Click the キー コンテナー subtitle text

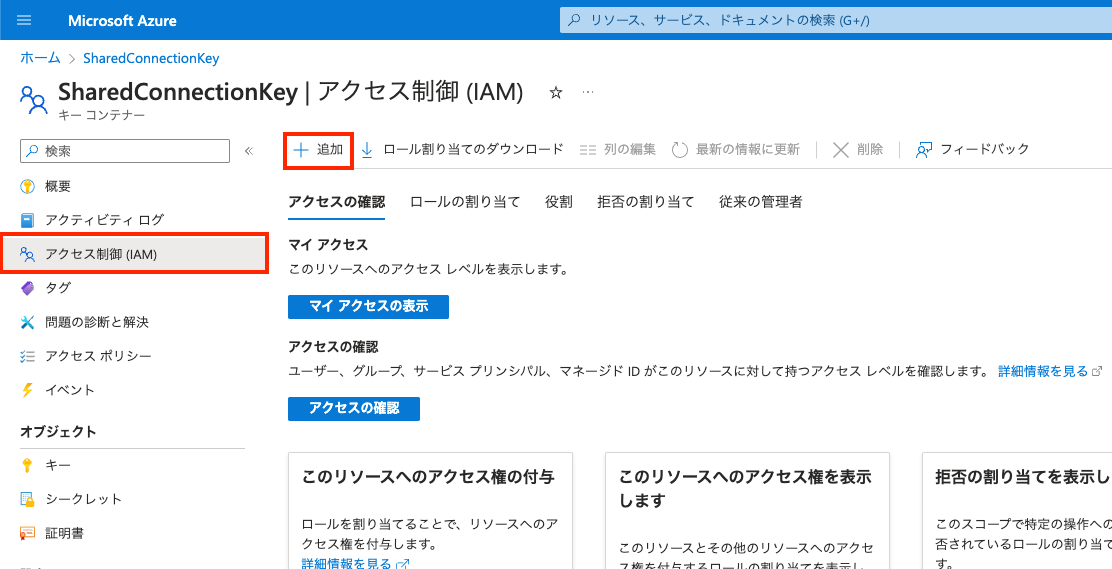[101, 115]
